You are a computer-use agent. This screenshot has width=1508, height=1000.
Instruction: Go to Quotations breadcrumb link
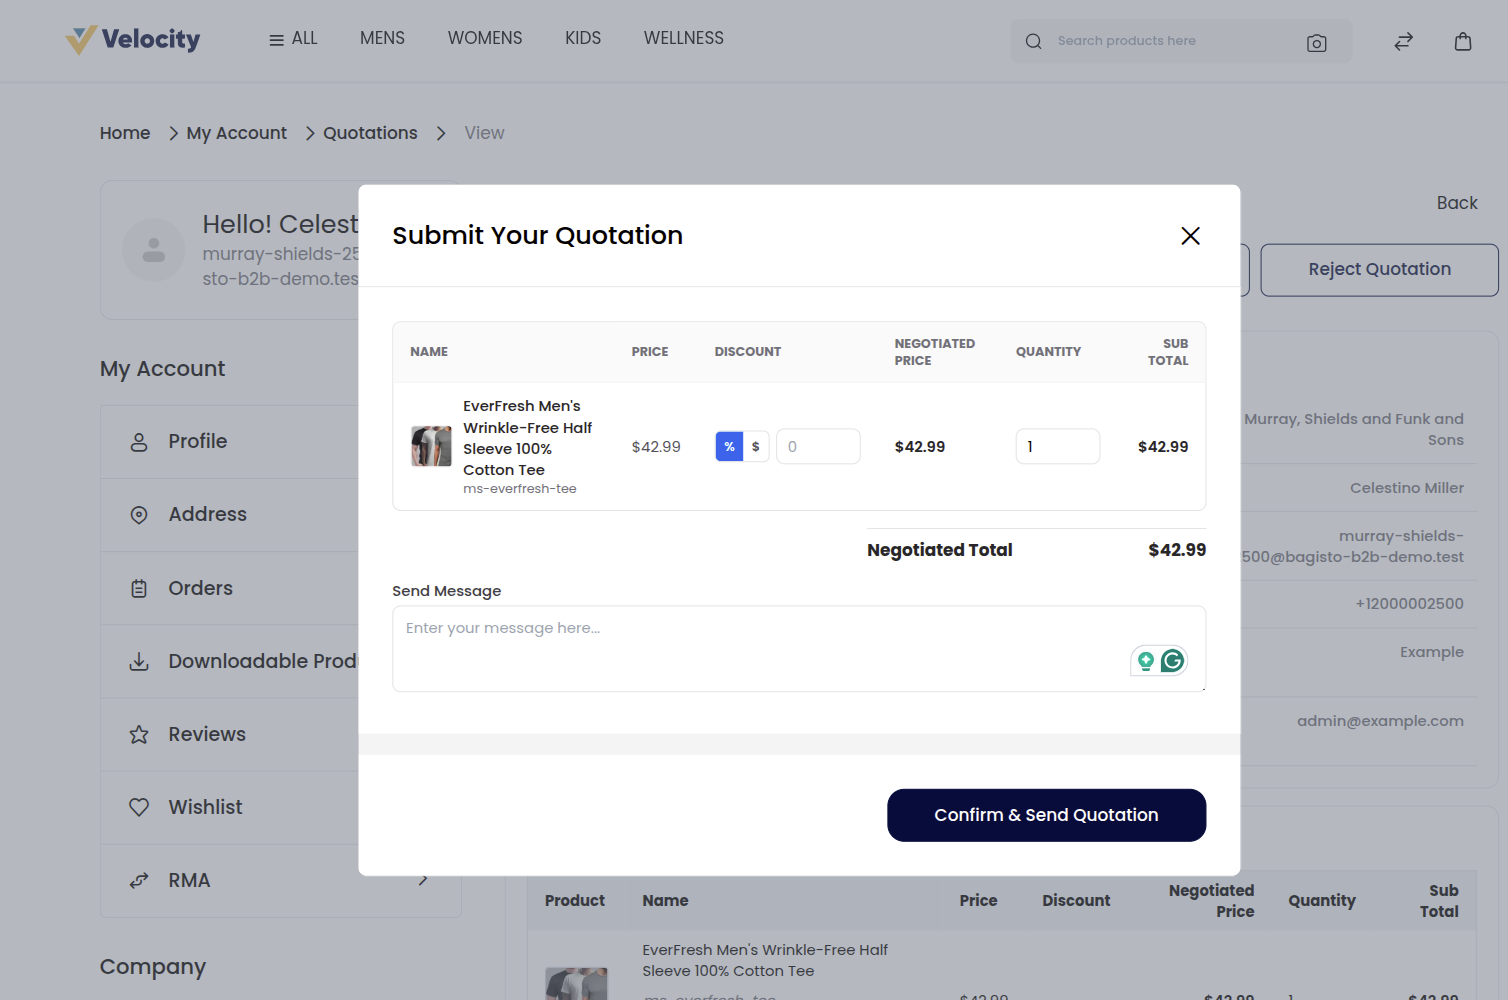[x=370, y=133]
